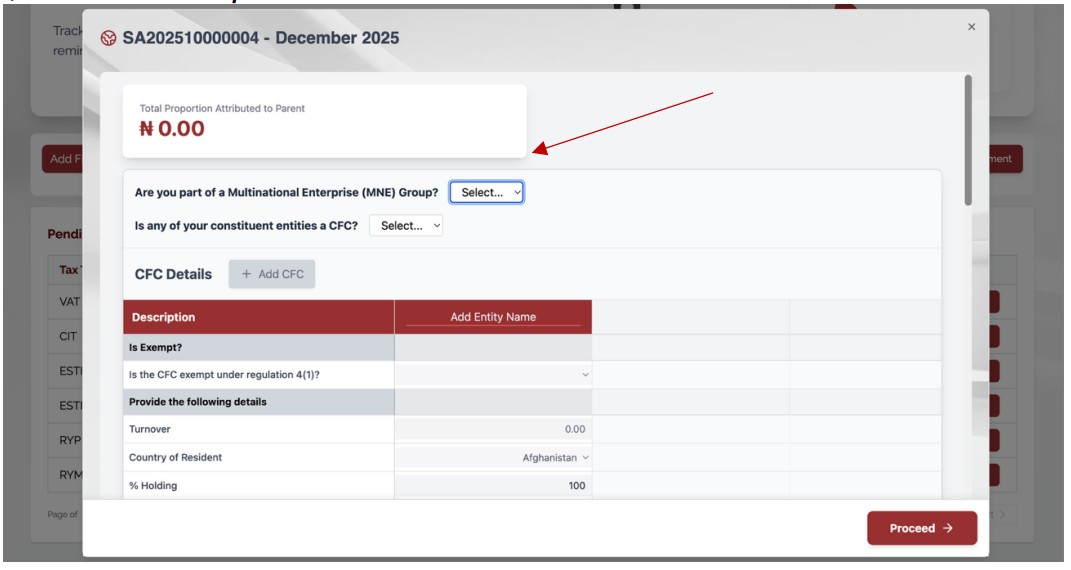
Task: Click the dialog's vertical scrollbar thumb
Action: (967, 140)
